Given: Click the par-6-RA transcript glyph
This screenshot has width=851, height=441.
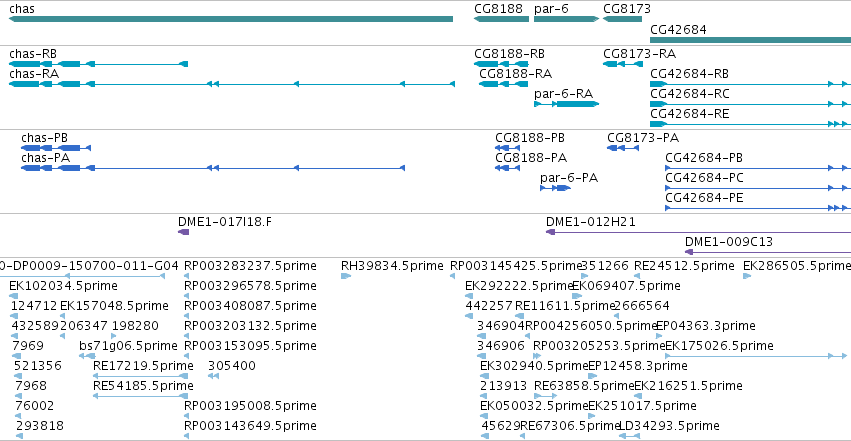Looking at the screenshot, I should (567, 104).
